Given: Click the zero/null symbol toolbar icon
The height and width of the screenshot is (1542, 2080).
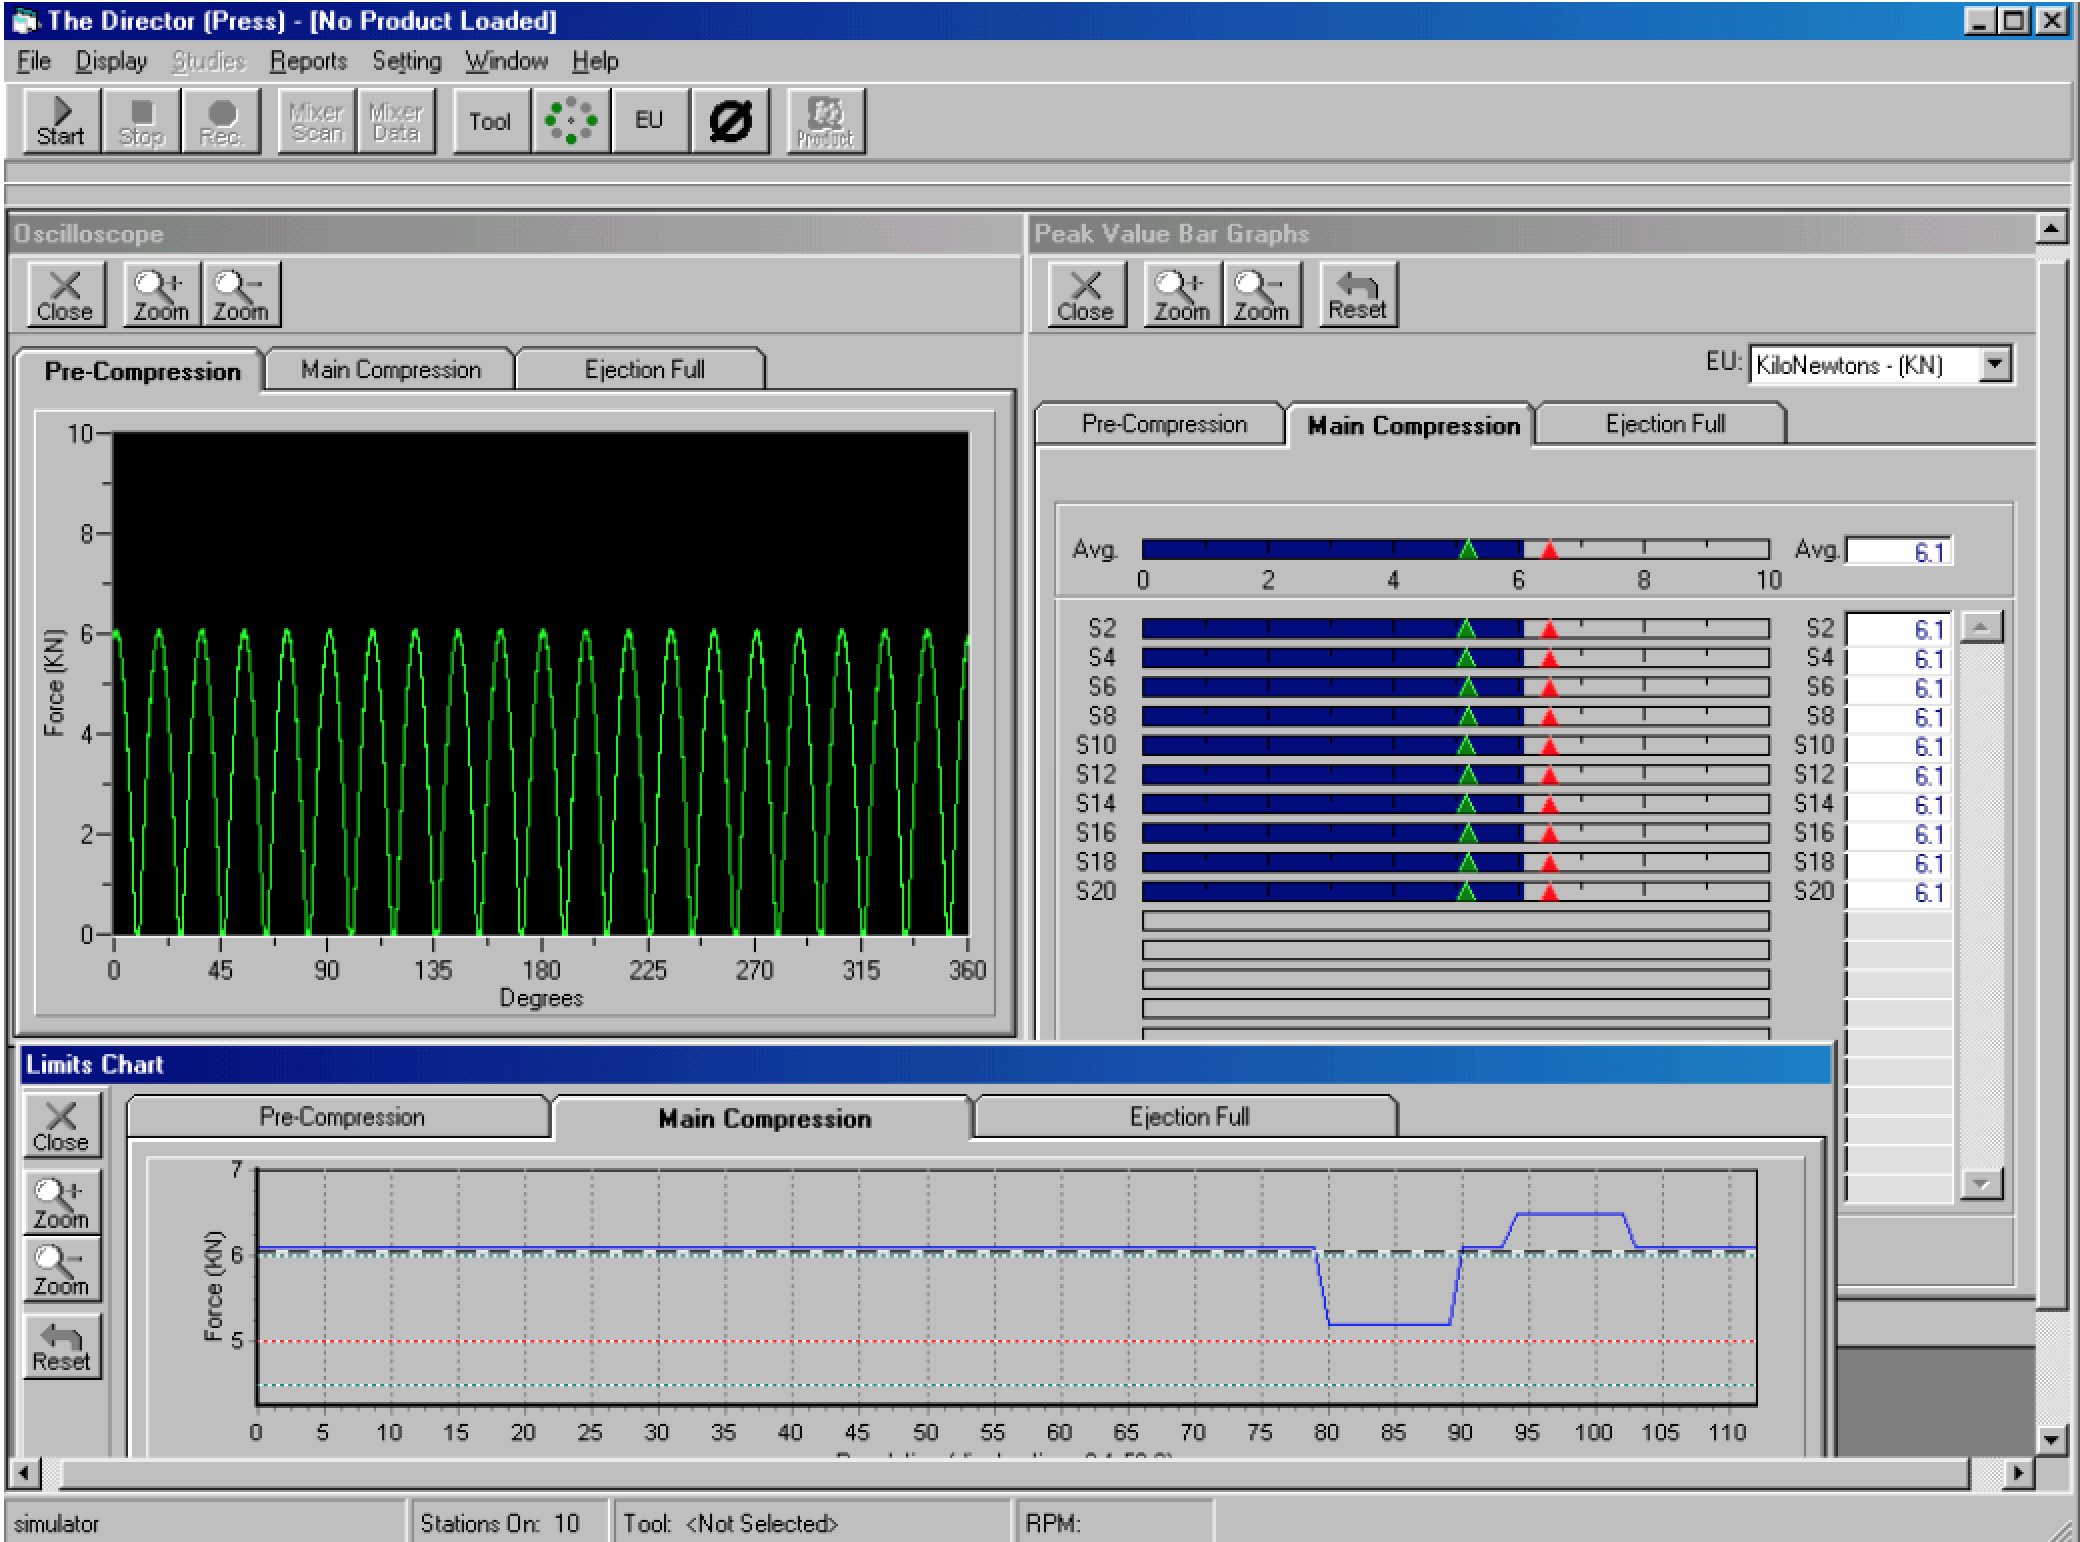Looking at the screenshot, I should (x=730, y=122).
